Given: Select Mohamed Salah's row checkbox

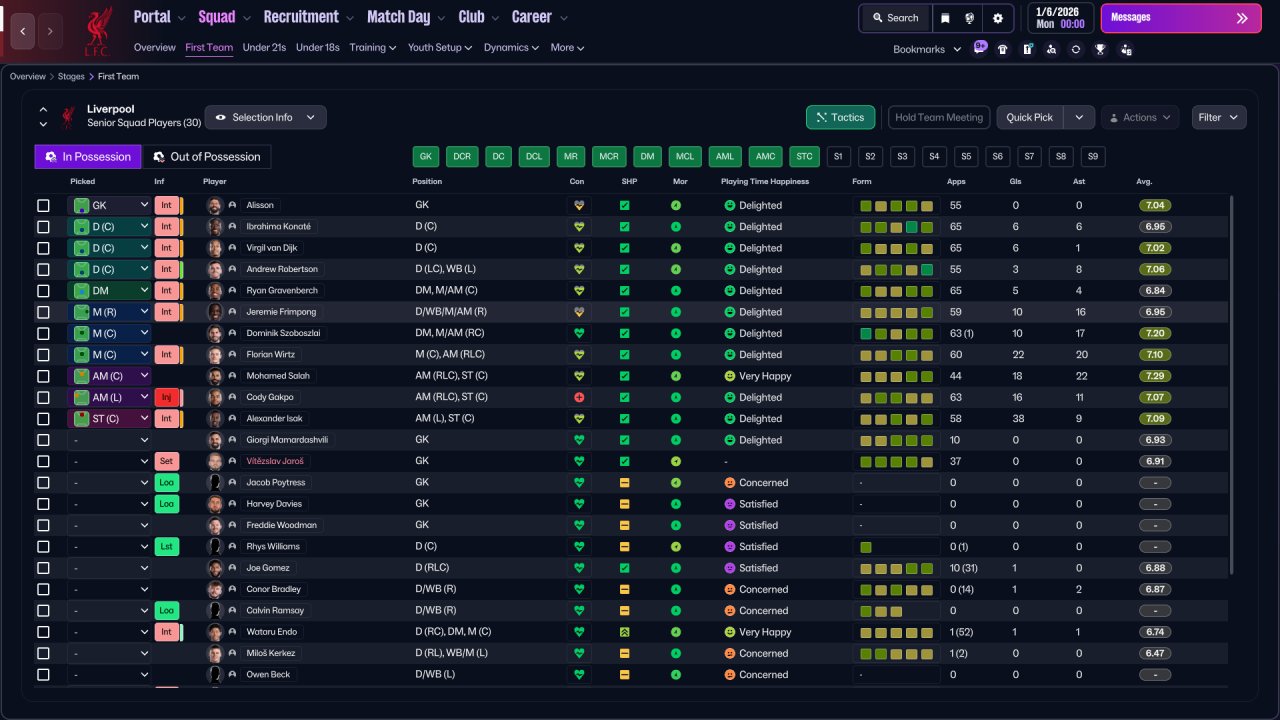Looking at the screenshot, I should (x=43, y=376).
